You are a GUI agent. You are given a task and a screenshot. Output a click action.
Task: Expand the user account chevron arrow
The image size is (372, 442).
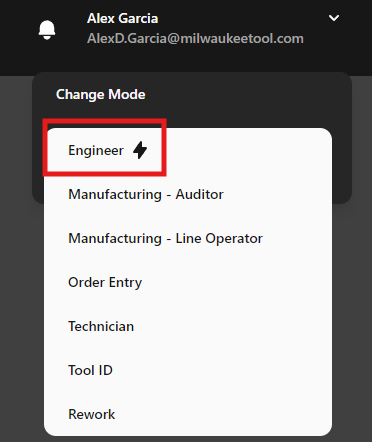click(x=334, y=18)
